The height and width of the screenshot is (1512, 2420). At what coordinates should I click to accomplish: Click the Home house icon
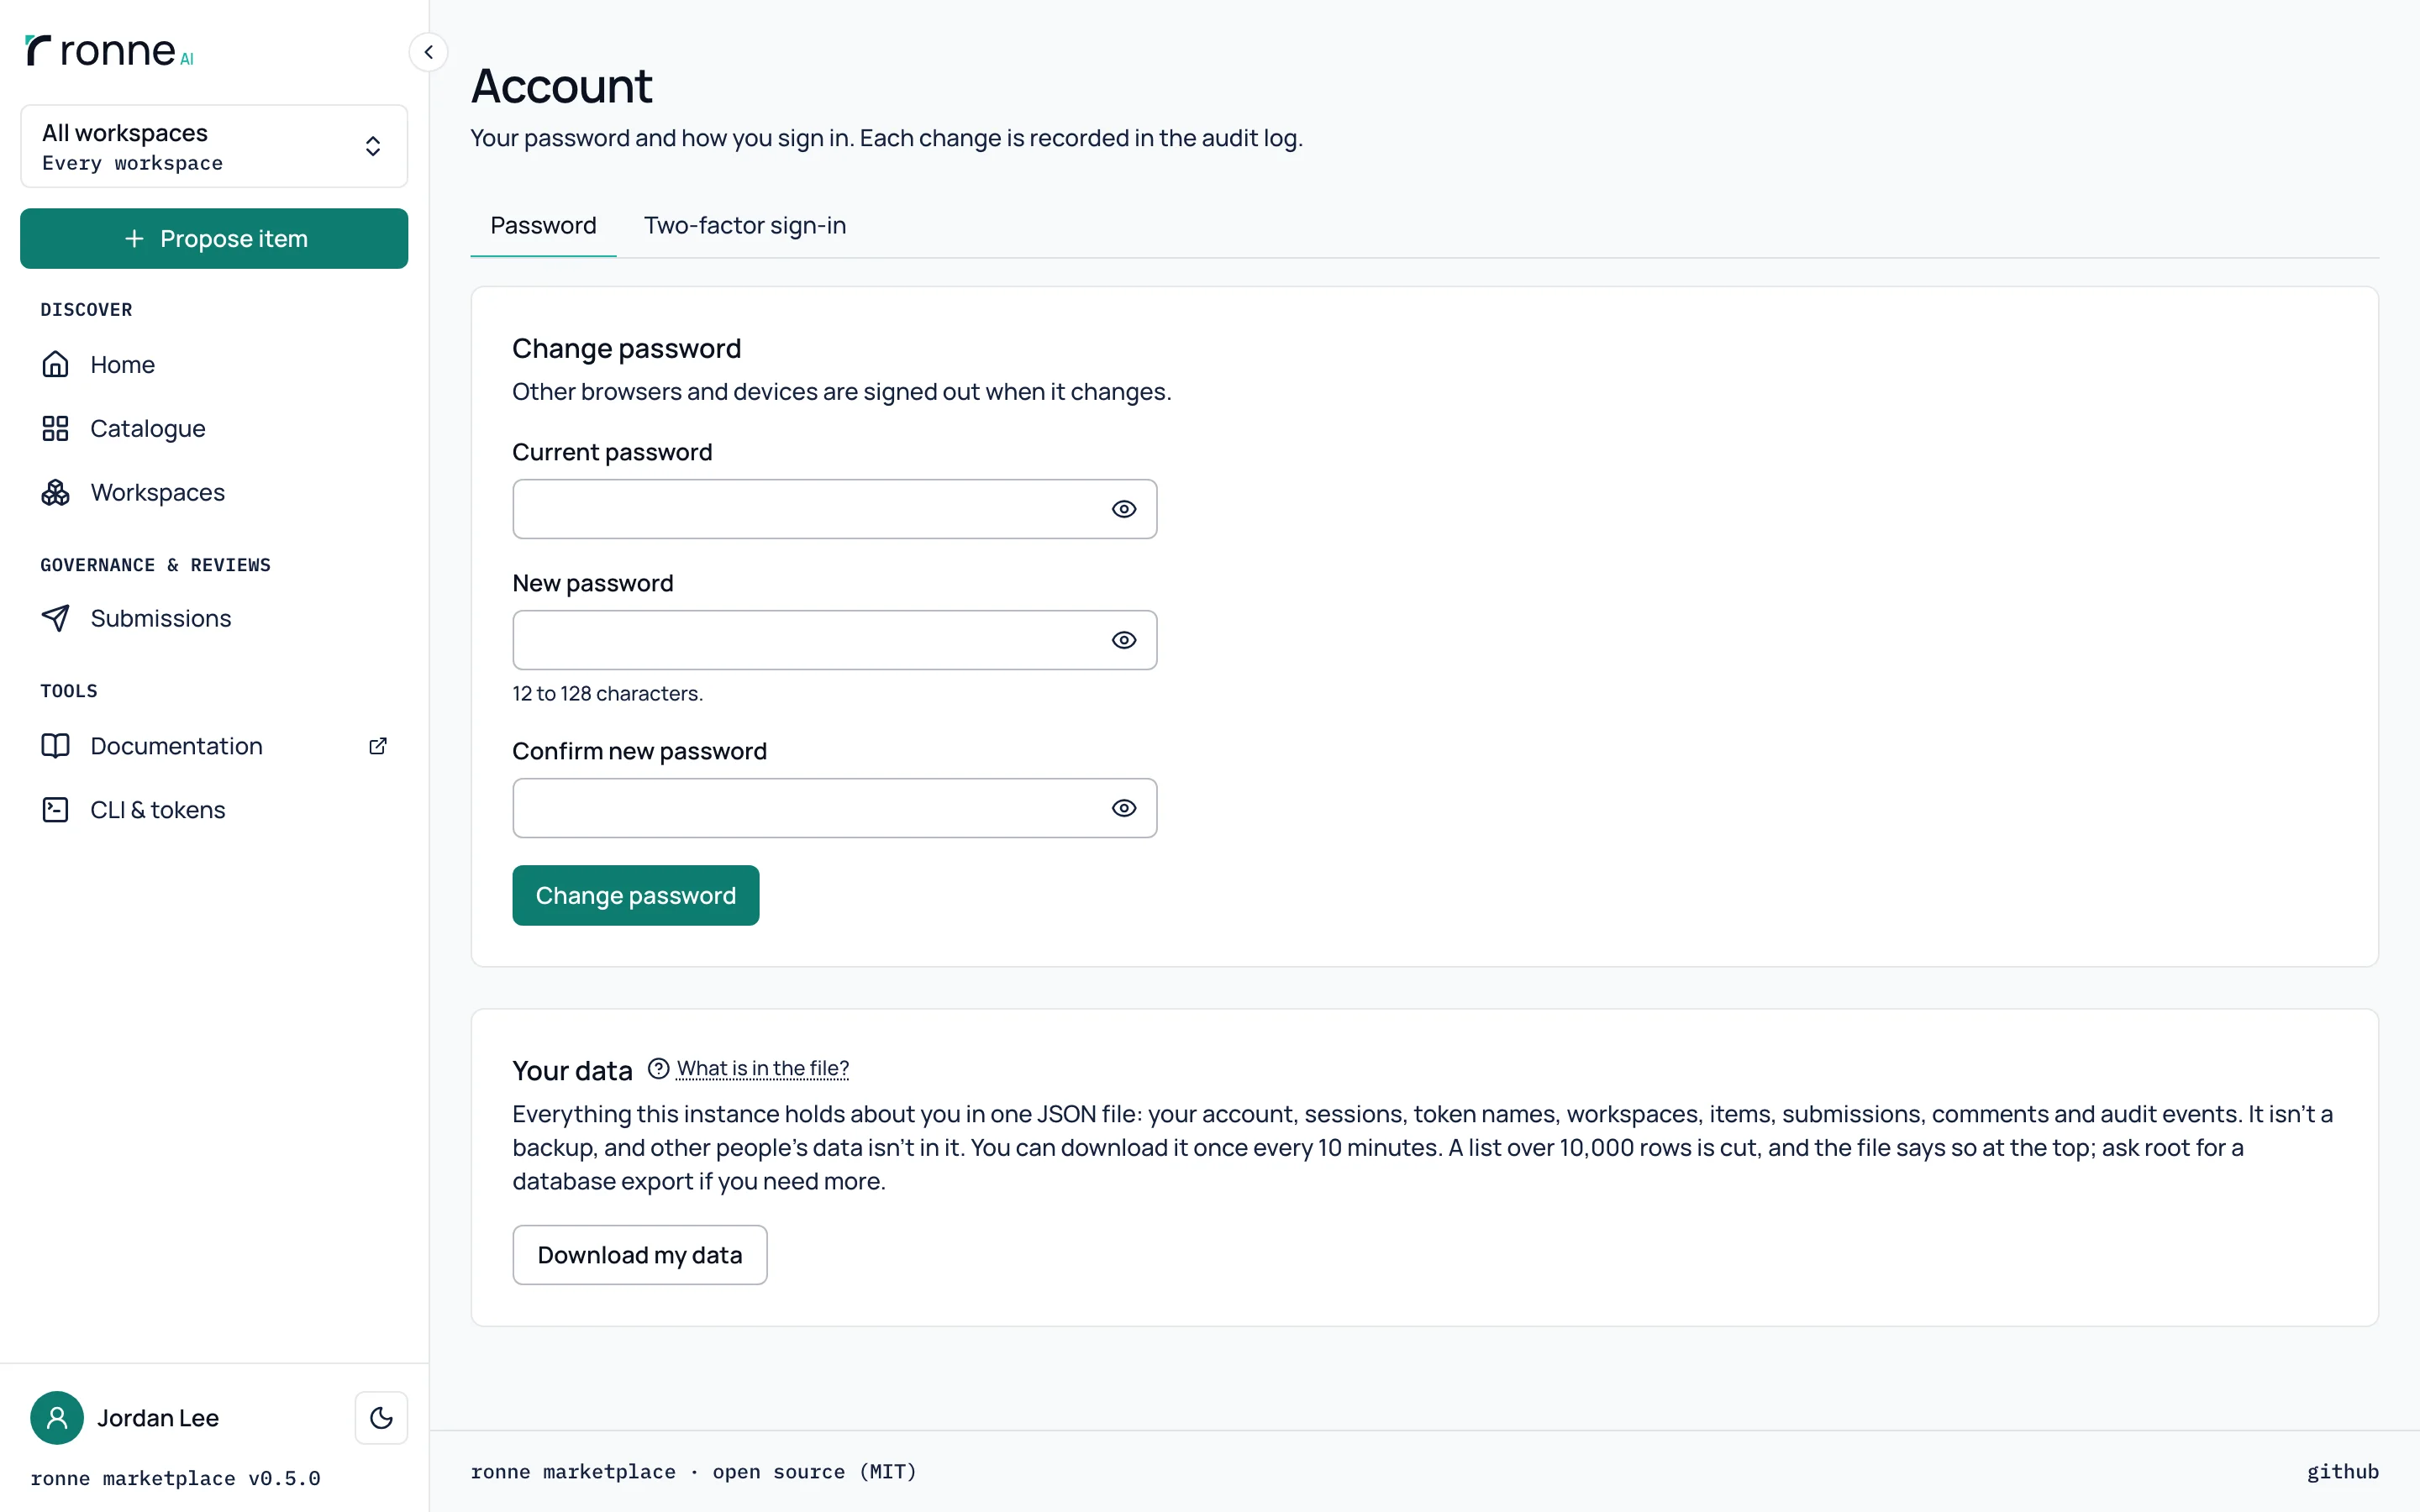[55, 364]
